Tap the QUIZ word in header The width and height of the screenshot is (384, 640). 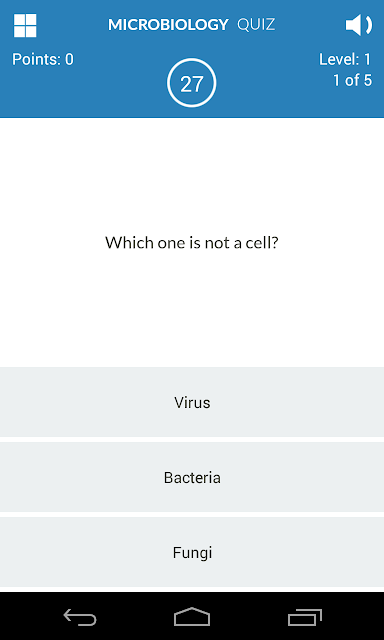pyautogui.click(x=256, y=25)
